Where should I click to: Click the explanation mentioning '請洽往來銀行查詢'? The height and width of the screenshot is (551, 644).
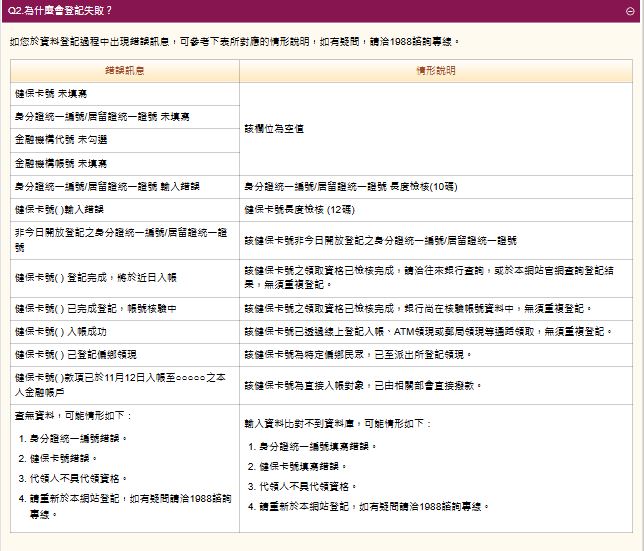436,278
